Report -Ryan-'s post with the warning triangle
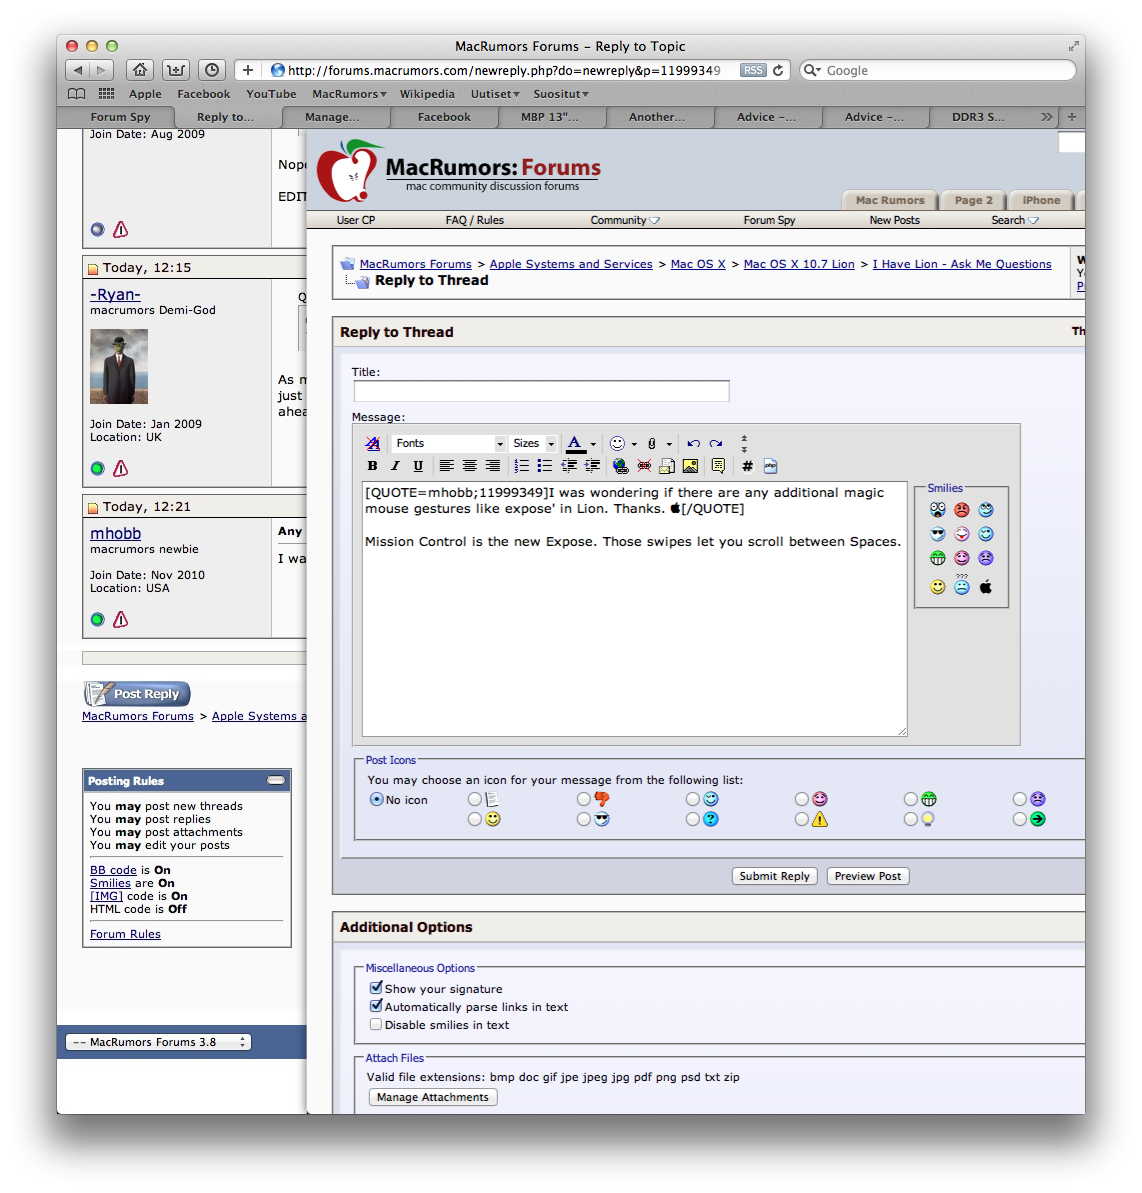 (x=120, y=469)
